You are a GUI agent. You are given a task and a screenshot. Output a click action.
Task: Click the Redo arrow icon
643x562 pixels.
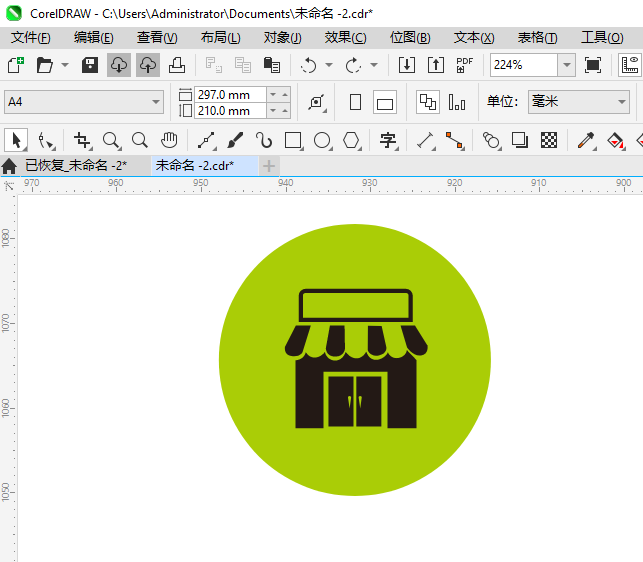tap(353, 65)
